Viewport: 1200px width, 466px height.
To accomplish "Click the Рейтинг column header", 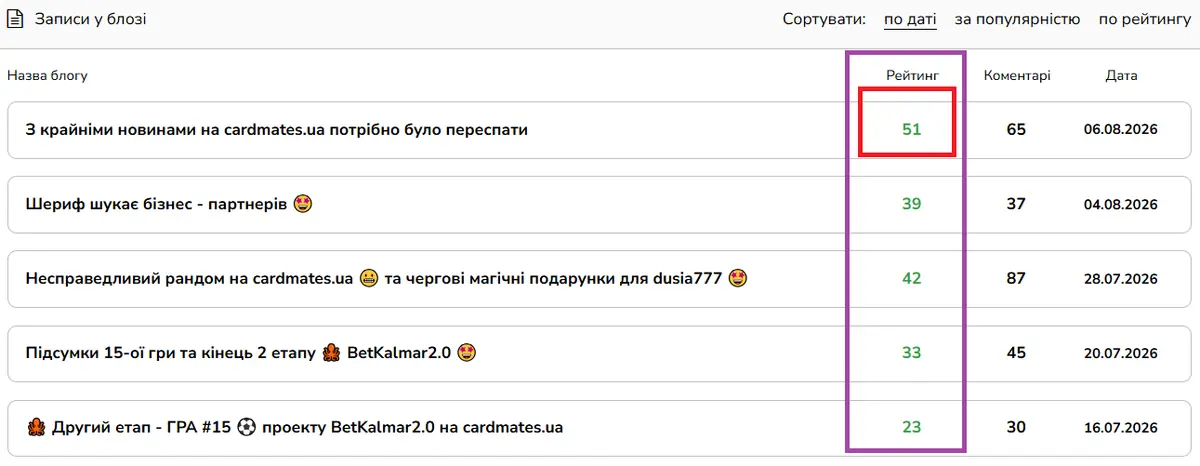I will click(x=911, y=75).
